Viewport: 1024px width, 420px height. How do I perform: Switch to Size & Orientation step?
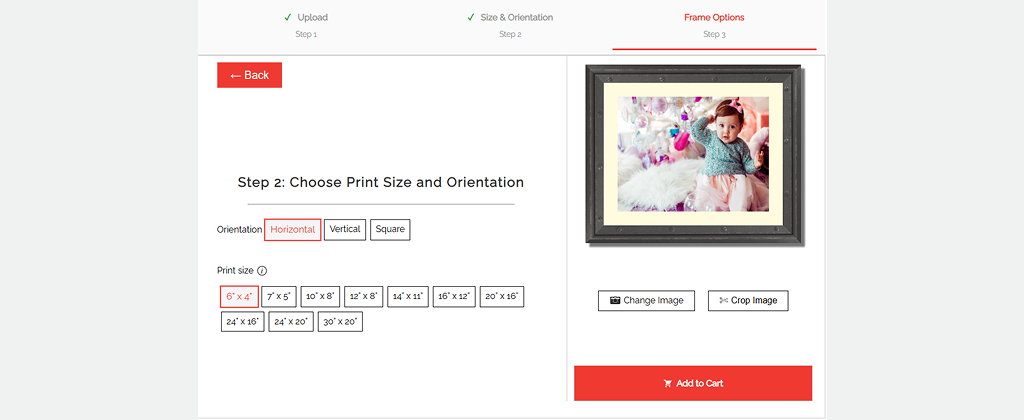510,24
